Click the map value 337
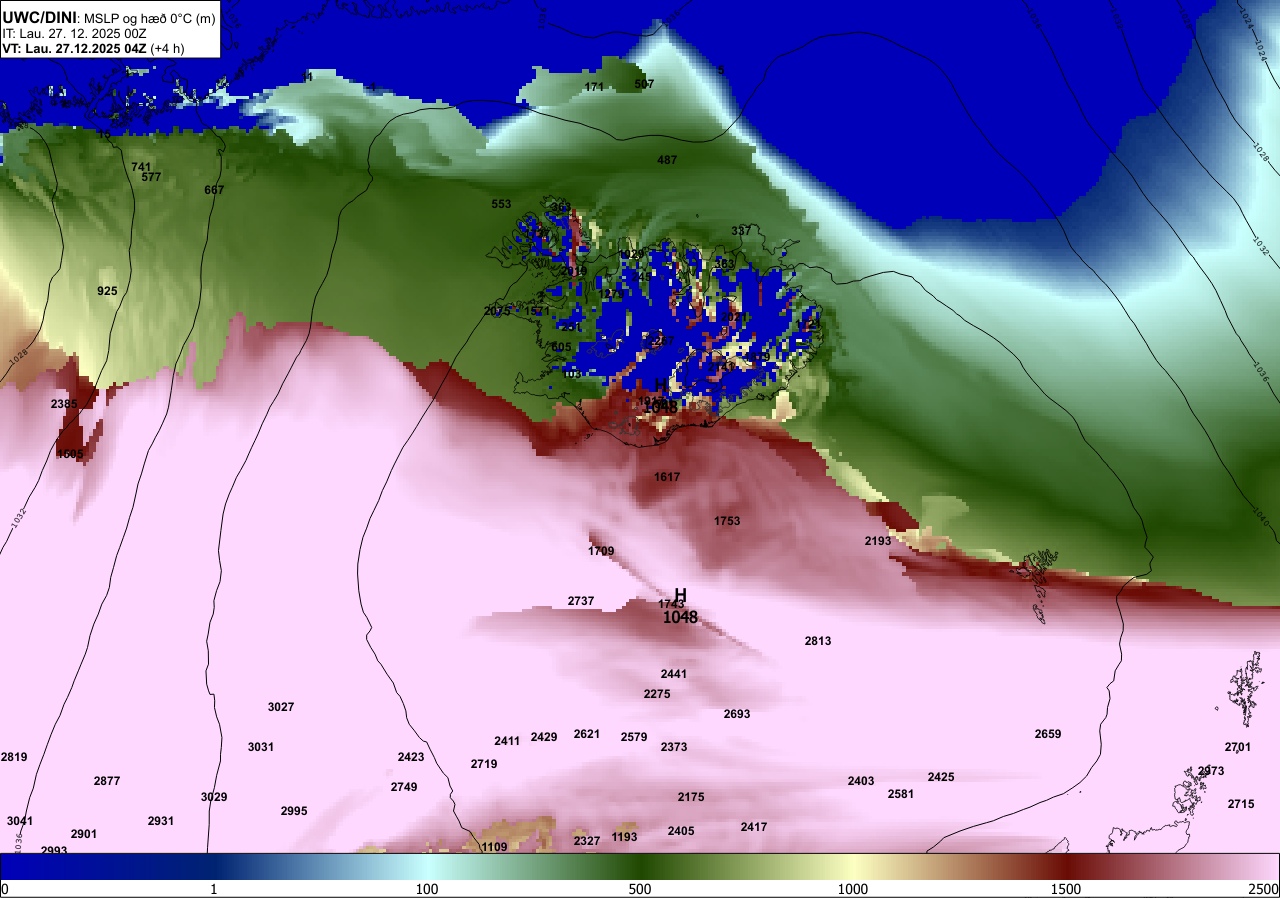 tap(741, 231)
